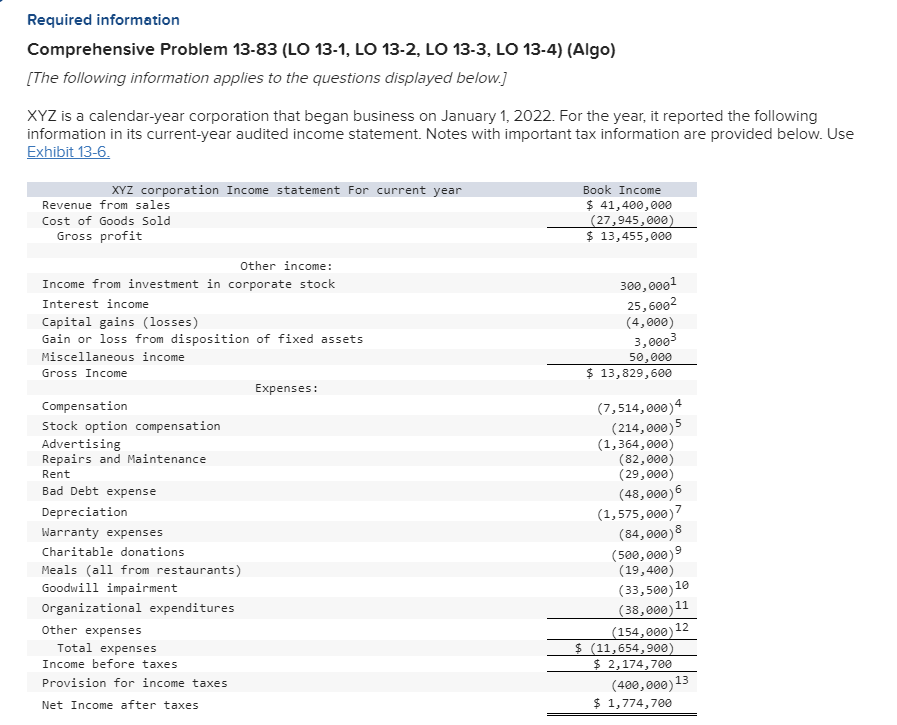Image resolution: width=897 pixels, height=725 pixels.
Task: Click footnote 5 beside Stock option compensation
Action: (680, 422)
